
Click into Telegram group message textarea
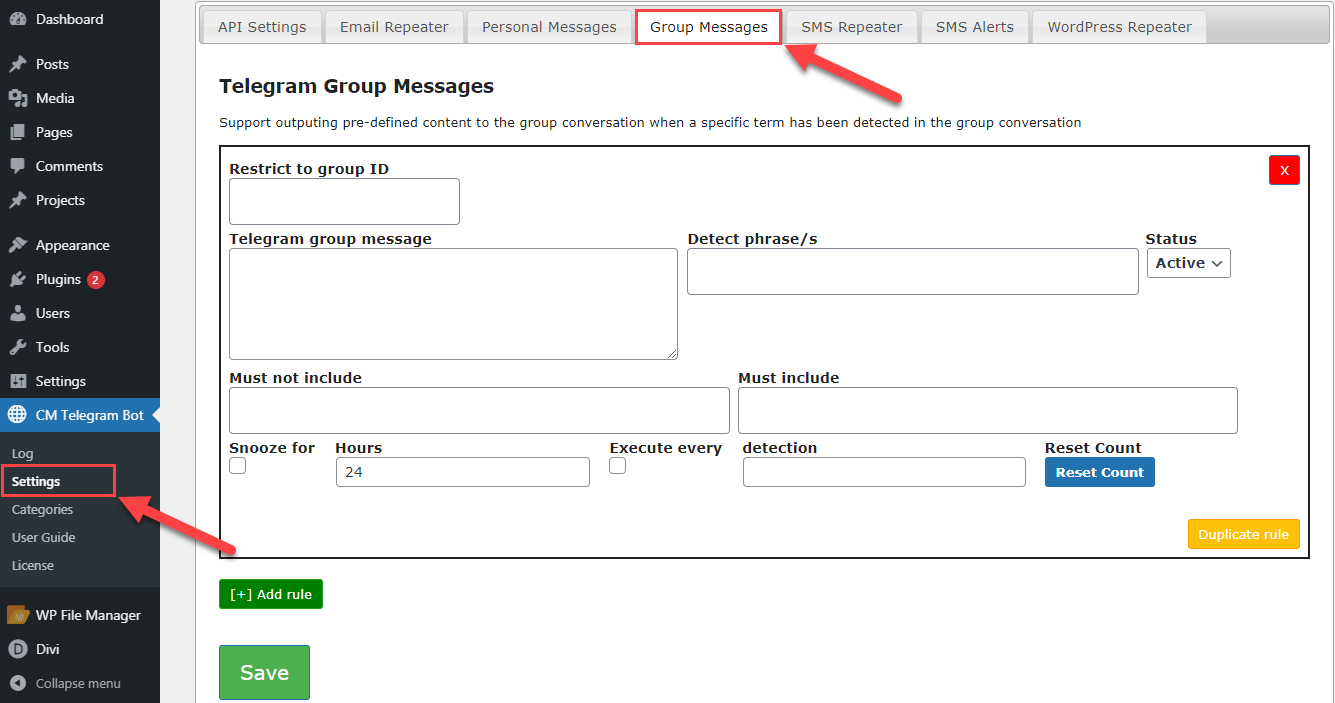click(453, 304)
